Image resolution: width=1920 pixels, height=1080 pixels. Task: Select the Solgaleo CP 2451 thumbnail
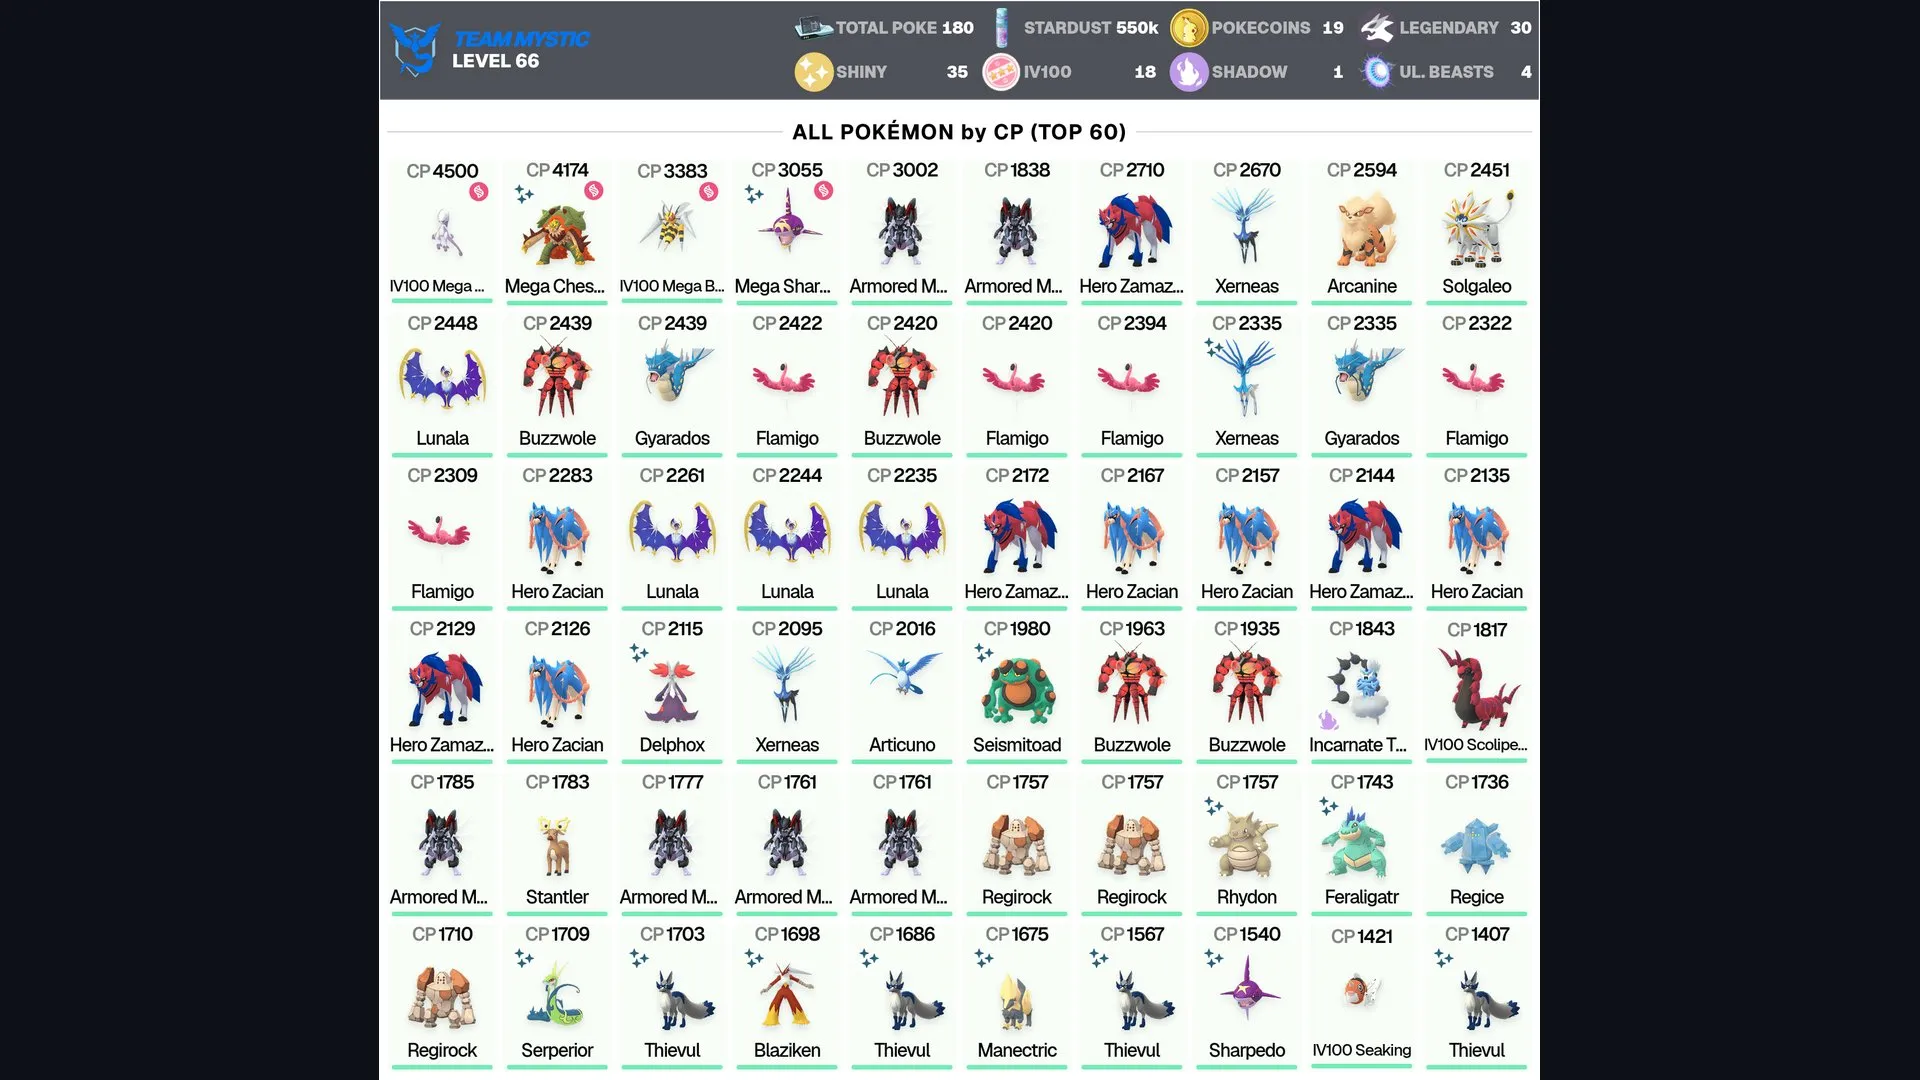1477,231
